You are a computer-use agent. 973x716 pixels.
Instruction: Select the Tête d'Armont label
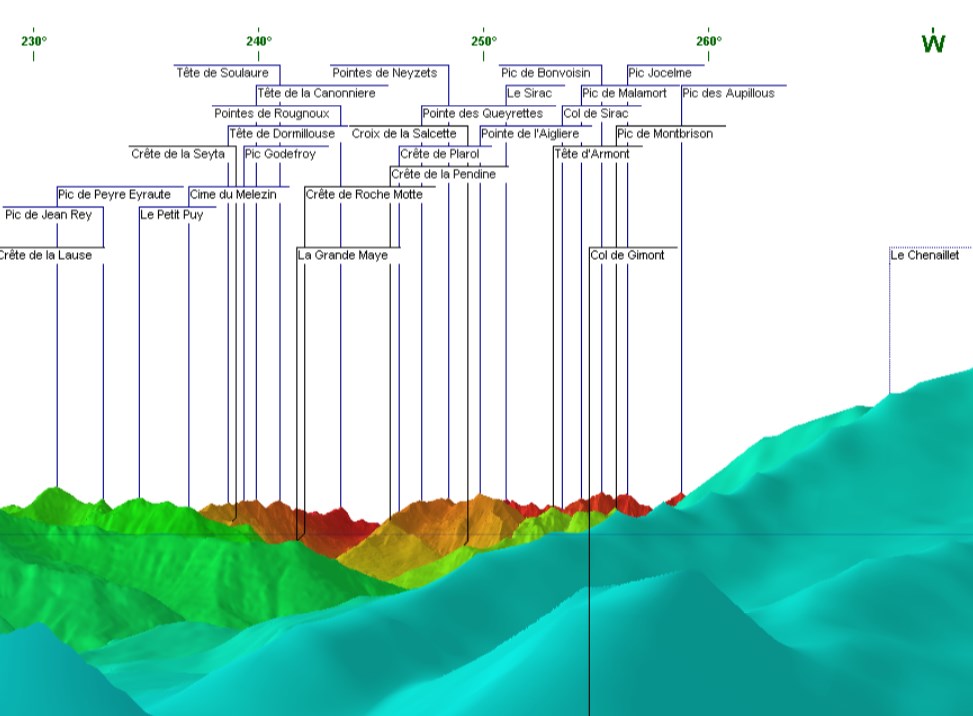click(x=592, y=154)
